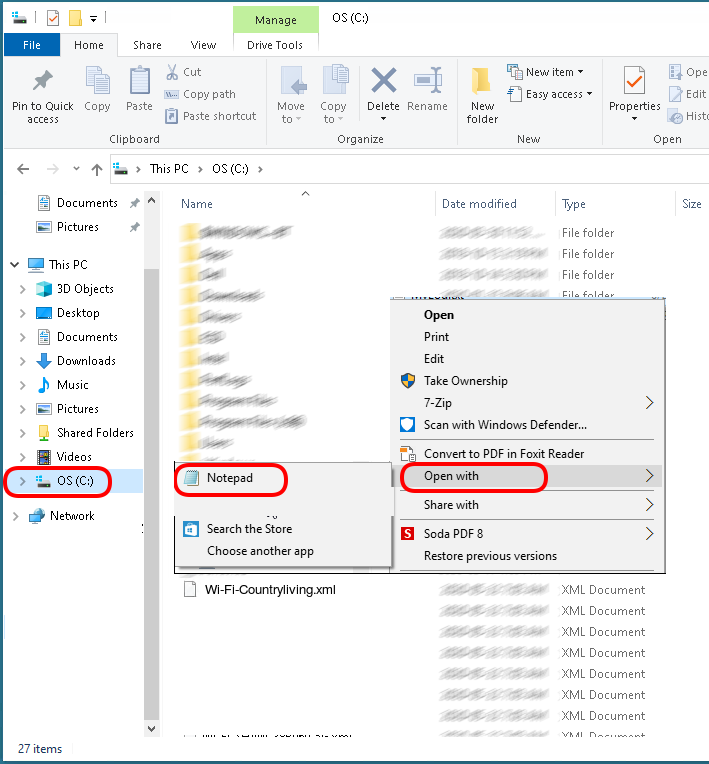Click Restore previous versions
The height and width of the screenshot is (764, 709).
[527, 556]
